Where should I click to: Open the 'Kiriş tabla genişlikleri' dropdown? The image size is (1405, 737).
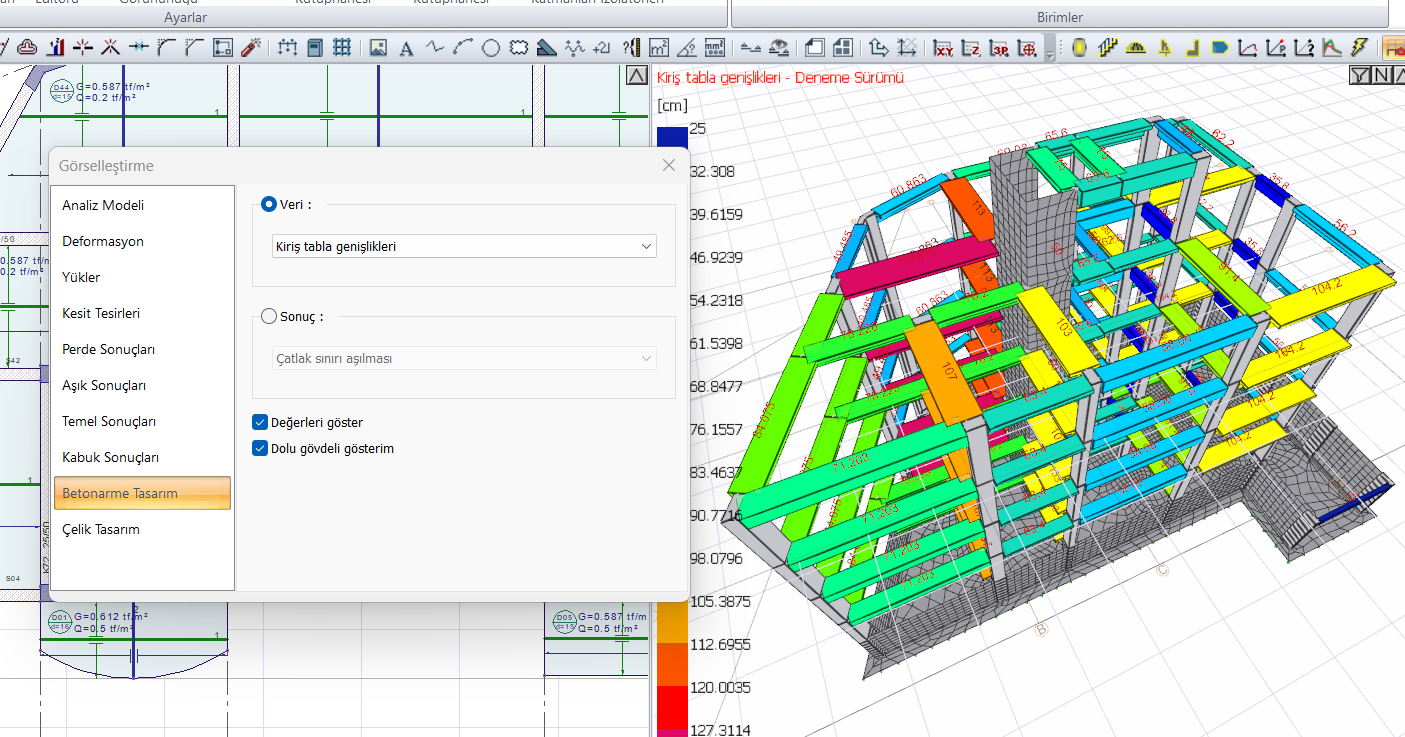(x=464, y=246)
